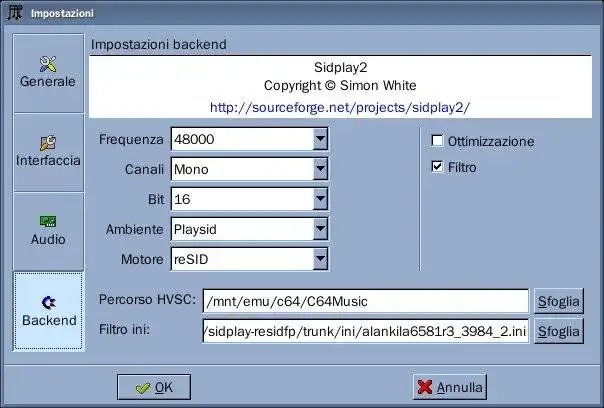The height and width of the screenshot is (408, 604).
Task: Click the Generale tools icon
Action: tap(48, 64)
